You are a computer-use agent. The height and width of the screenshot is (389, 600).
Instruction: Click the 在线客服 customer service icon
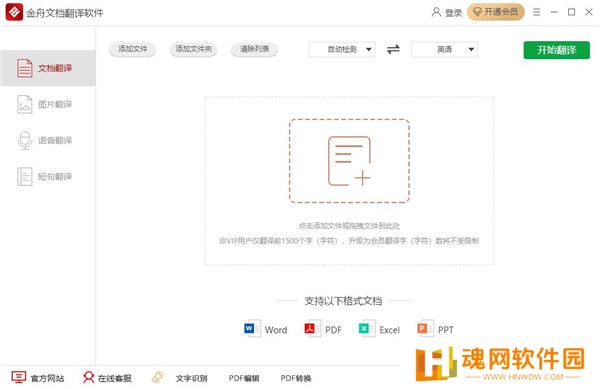[88, 377]
